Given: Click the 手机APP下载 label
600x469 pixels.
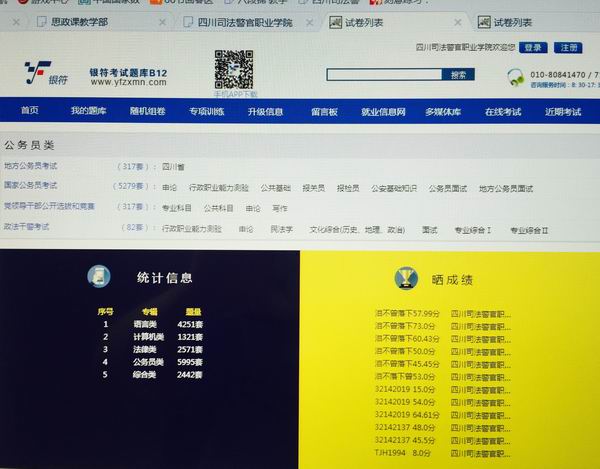Looking at the screenshot, I should pos(235,94).
